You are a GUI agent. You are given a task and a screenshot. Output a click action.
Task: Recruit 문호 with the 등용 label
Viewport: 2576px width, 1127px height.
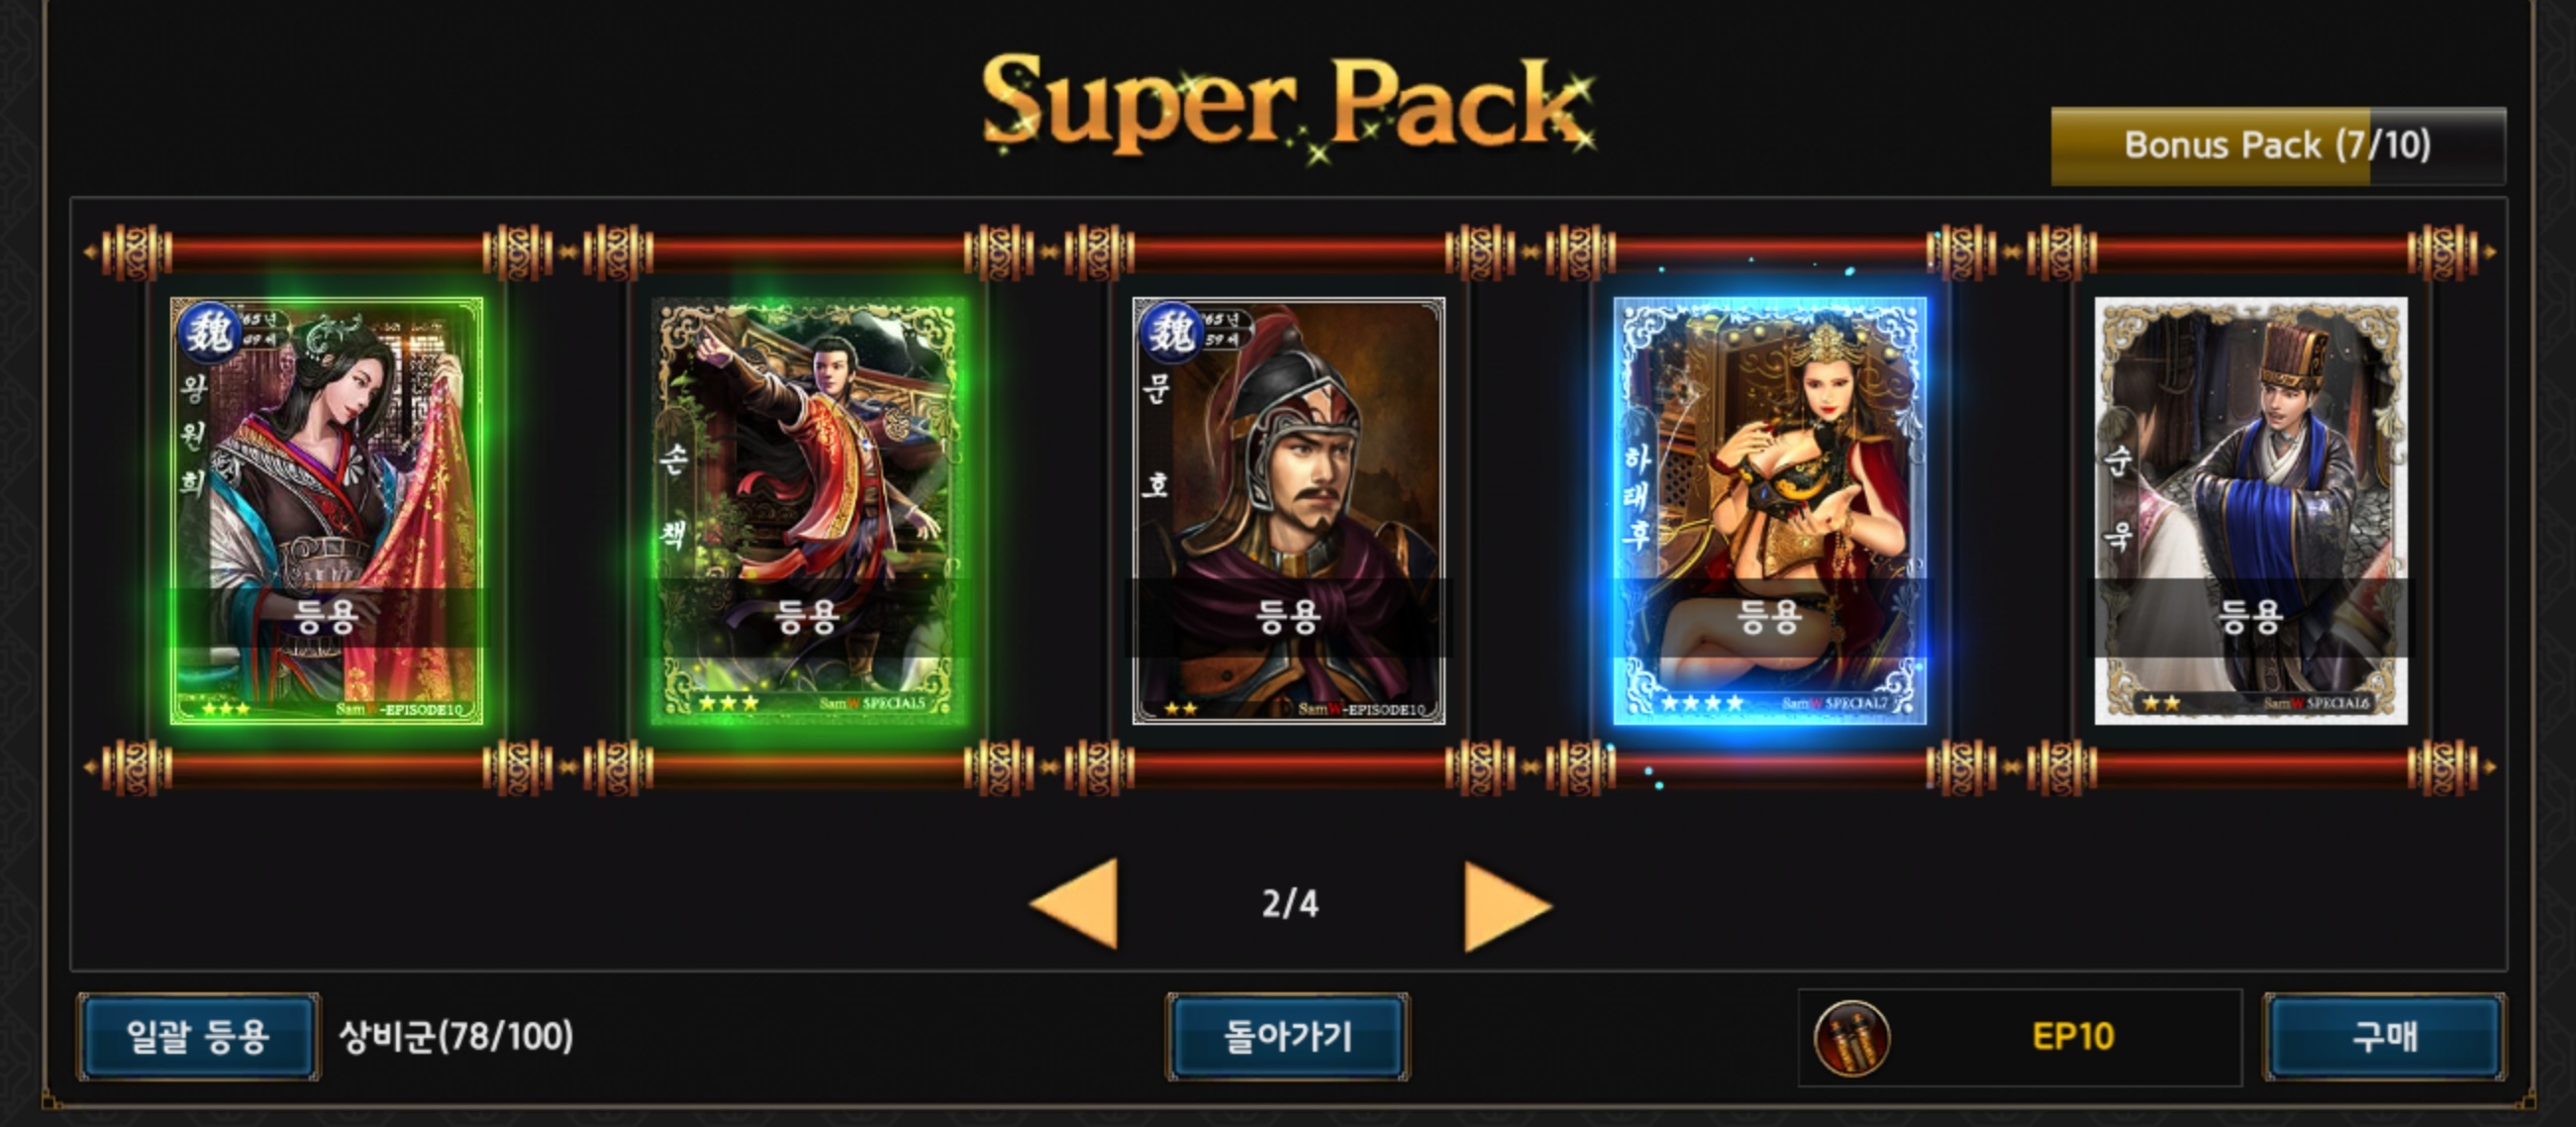click(1288, 617)
